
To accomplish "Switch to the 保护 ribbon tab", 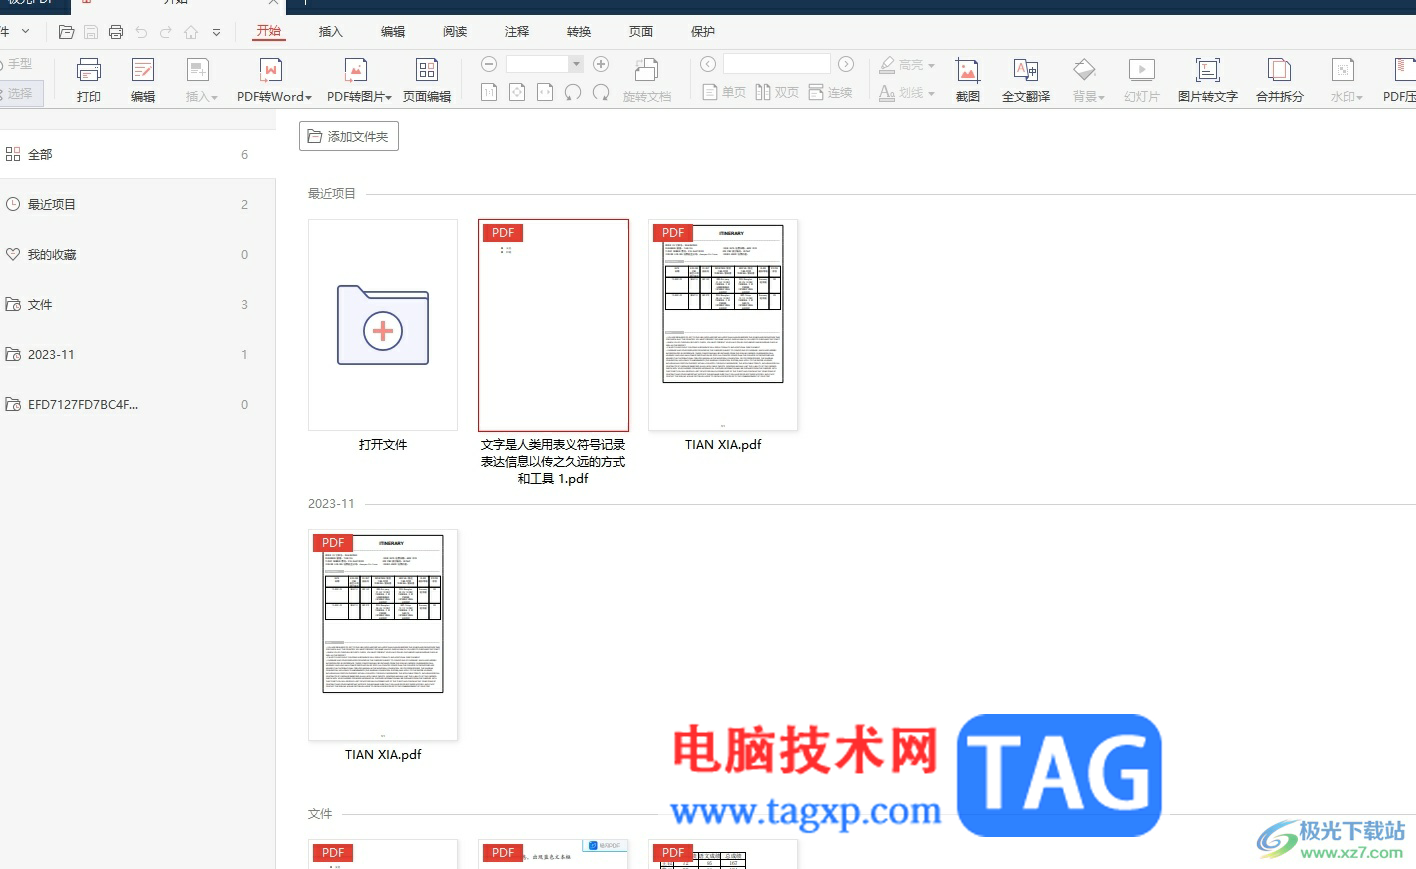I will 703,32.
